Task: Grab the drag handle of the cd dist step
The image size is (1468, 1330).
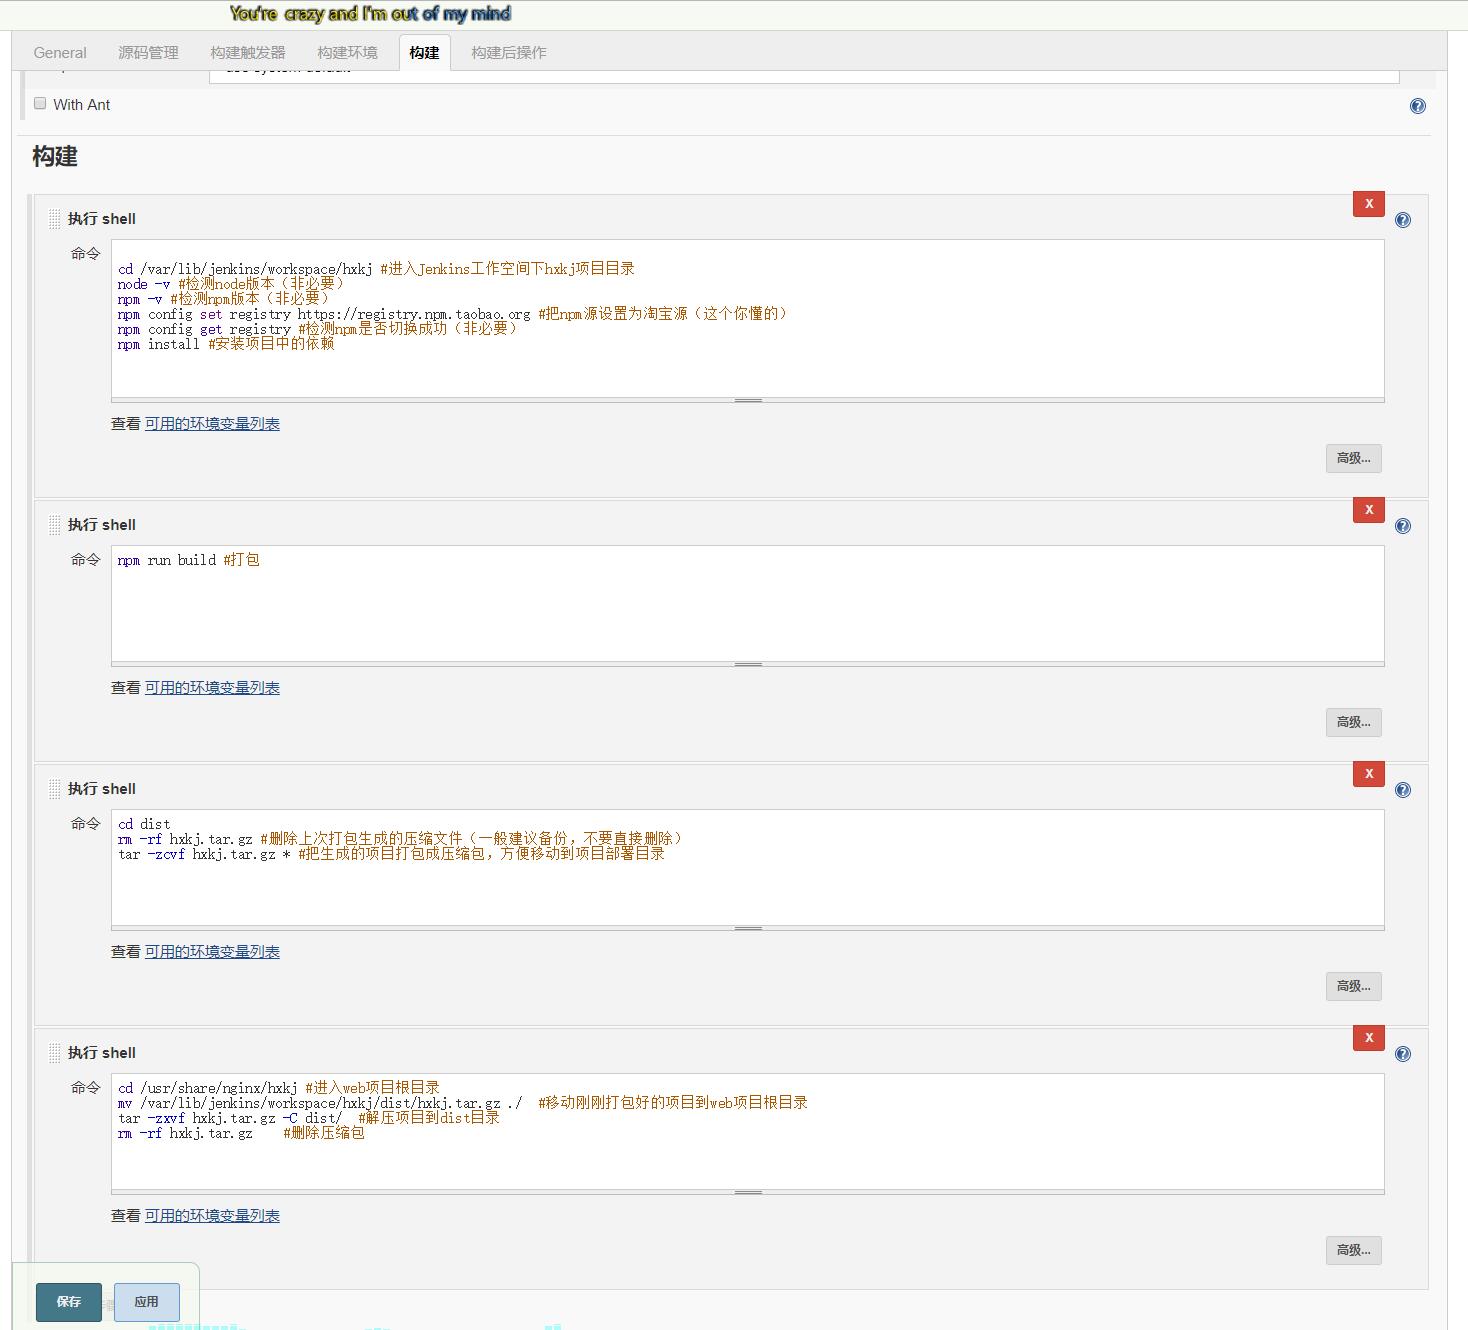Action: (x=54, y=789)
